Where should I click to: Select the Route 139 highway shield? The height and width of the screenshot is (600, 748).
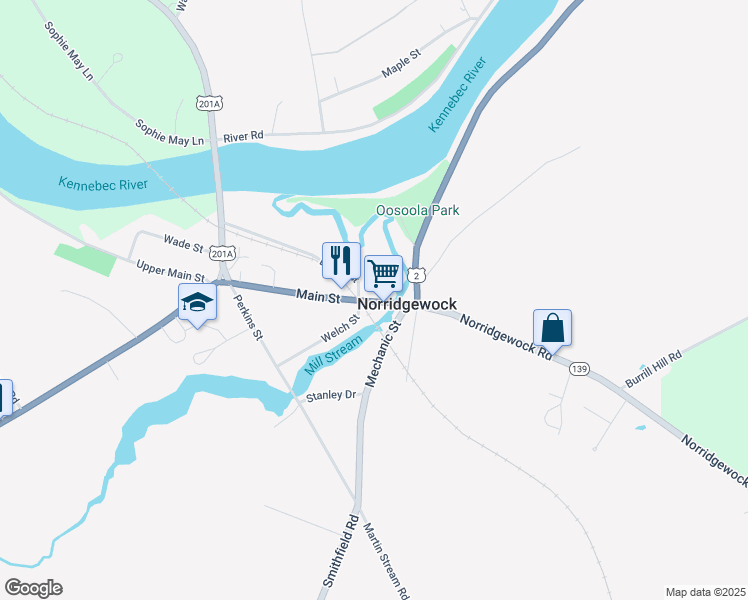[x=579, y=369]
